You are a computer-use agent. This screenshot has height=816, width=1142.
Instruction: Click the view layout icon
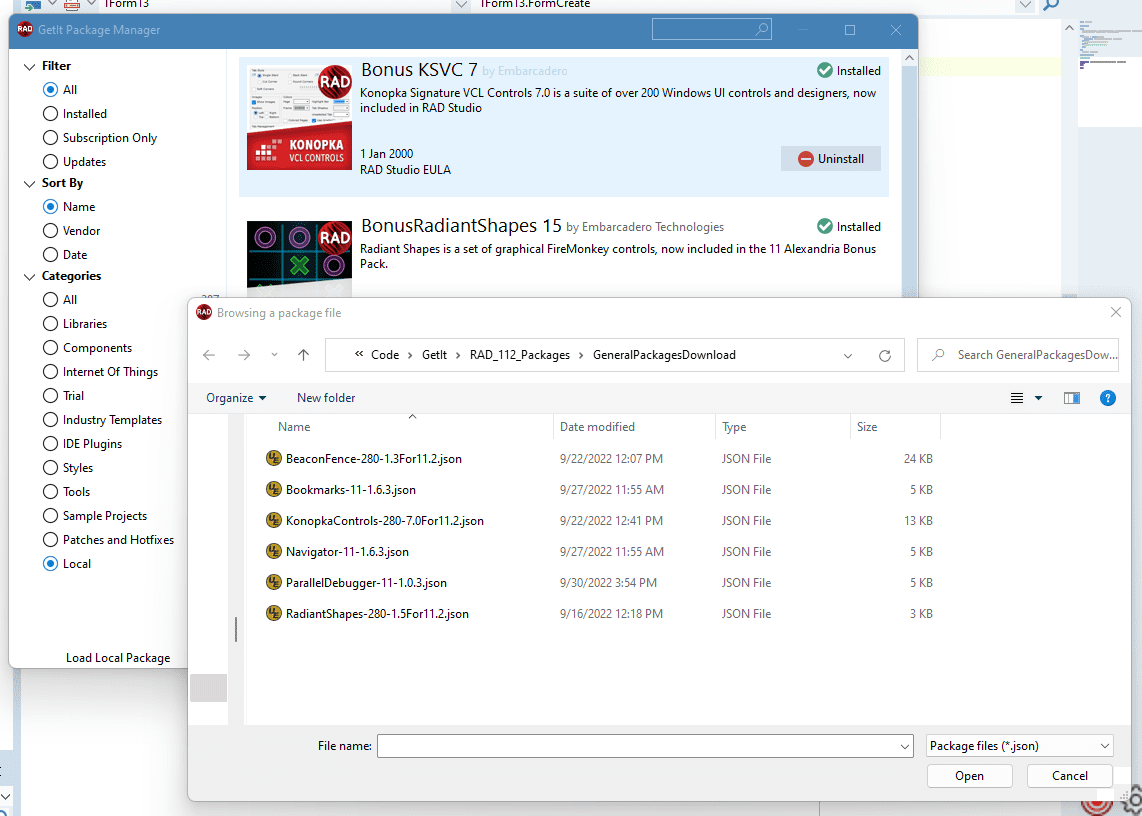point(1017,398)
